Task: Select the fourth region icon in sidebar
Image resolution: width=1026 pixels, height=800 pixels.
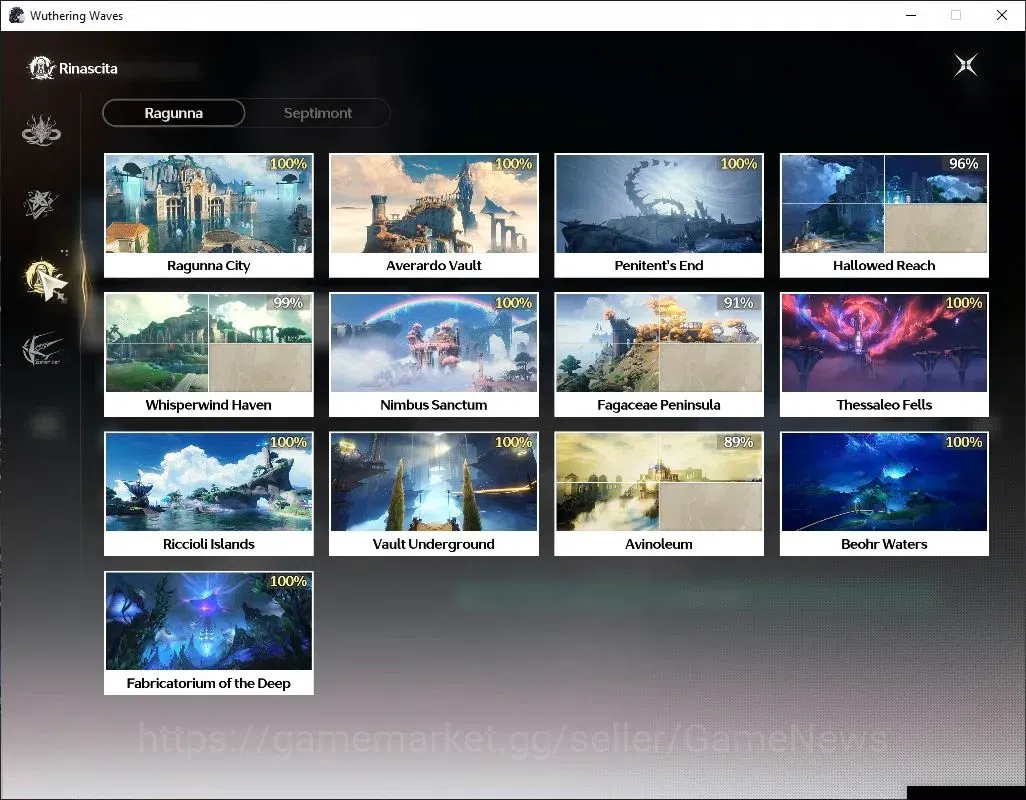Action: [x=42, y=349]
